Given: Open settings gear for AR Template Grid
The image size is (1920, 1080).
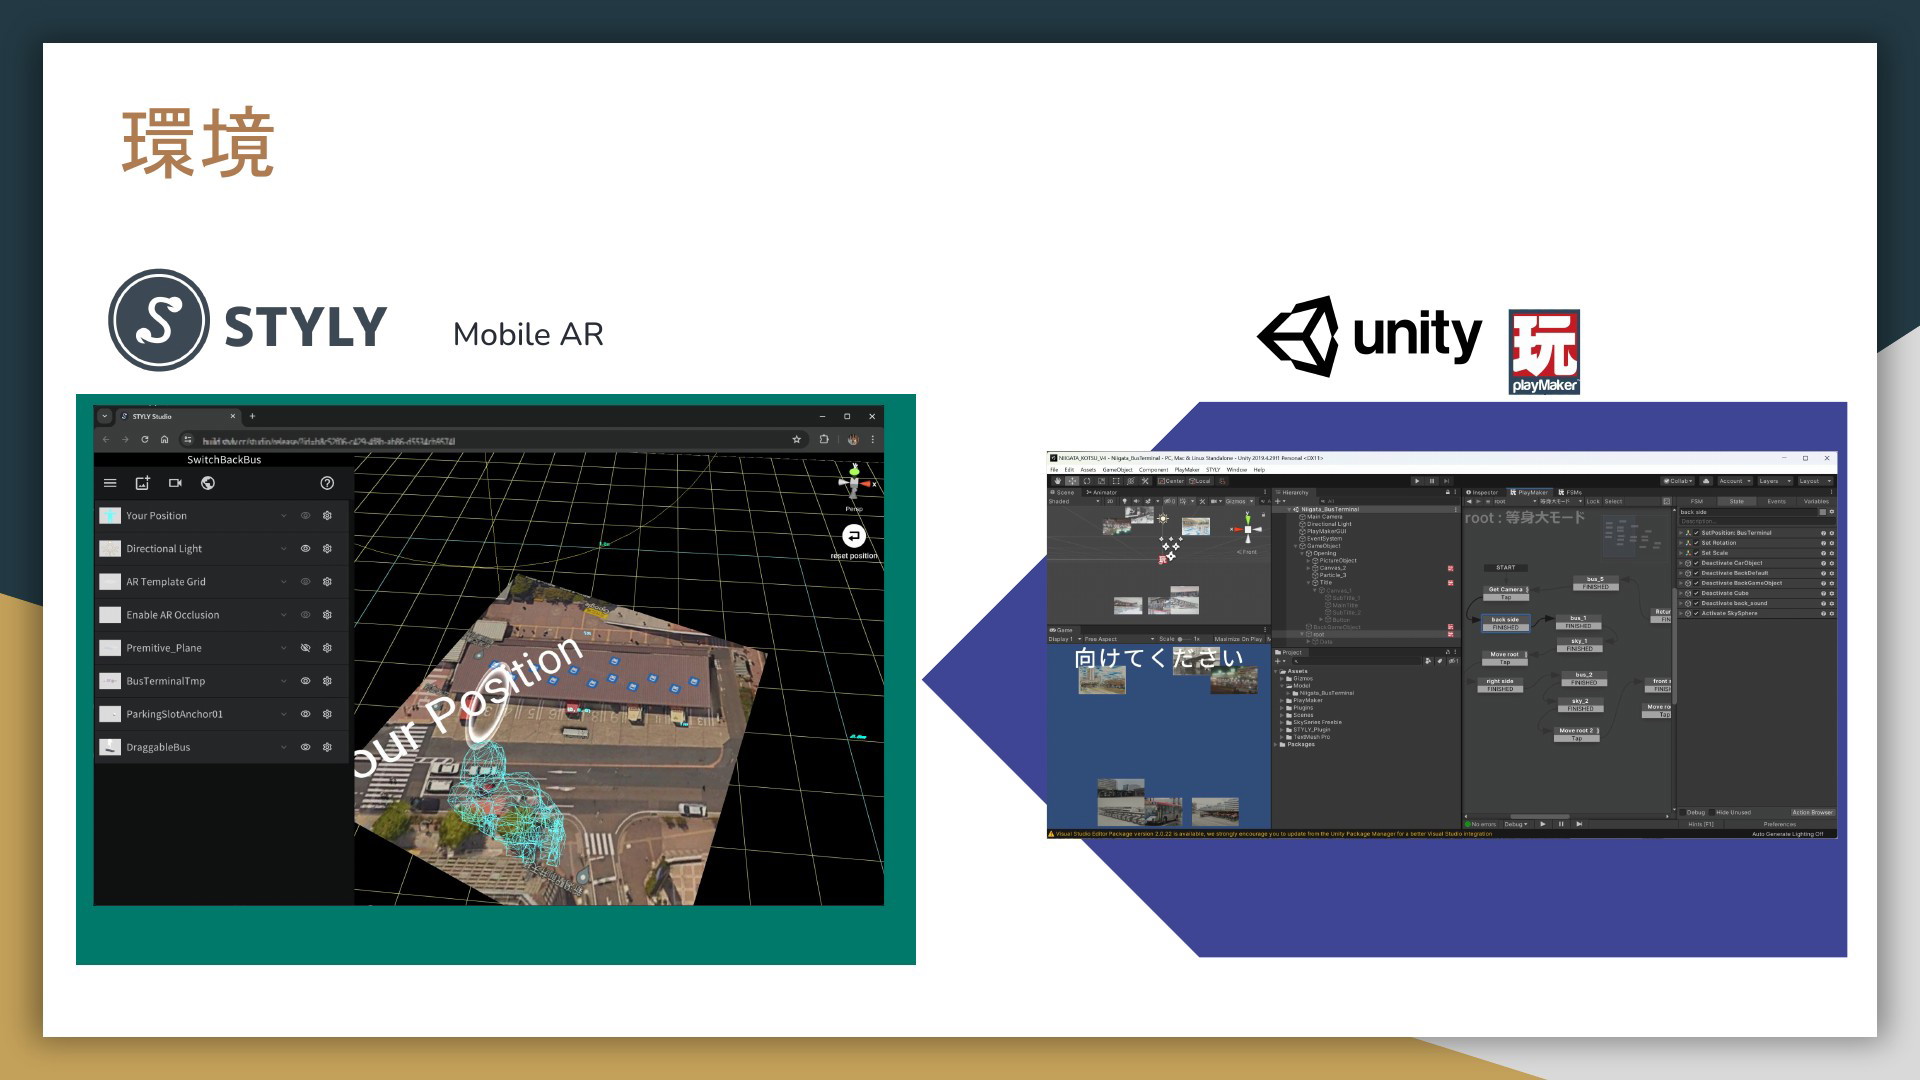Looking at the screenshot, I should pos(327,582).
